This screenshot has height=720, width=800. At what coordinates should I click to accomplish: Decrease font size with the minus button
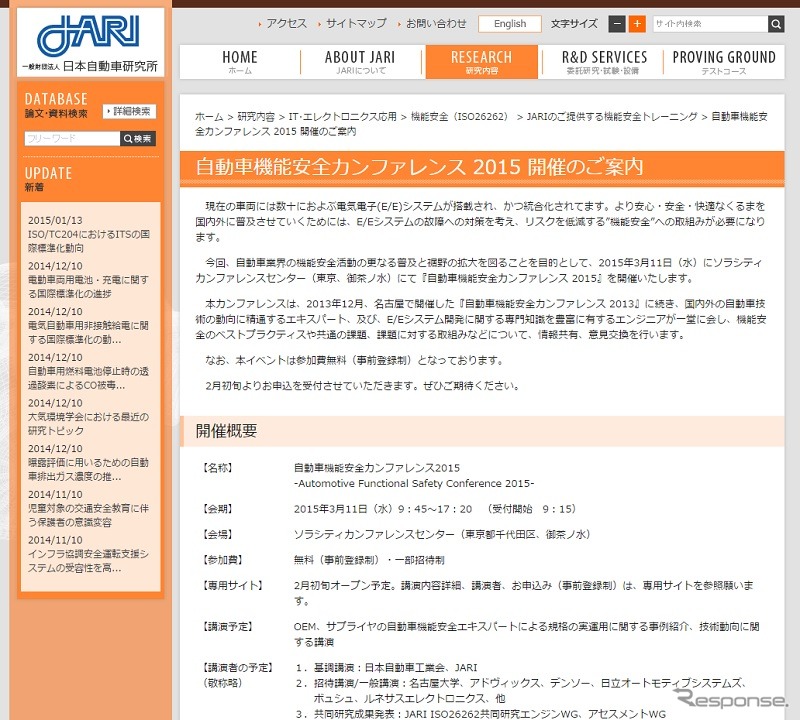(x=615, y=24)
